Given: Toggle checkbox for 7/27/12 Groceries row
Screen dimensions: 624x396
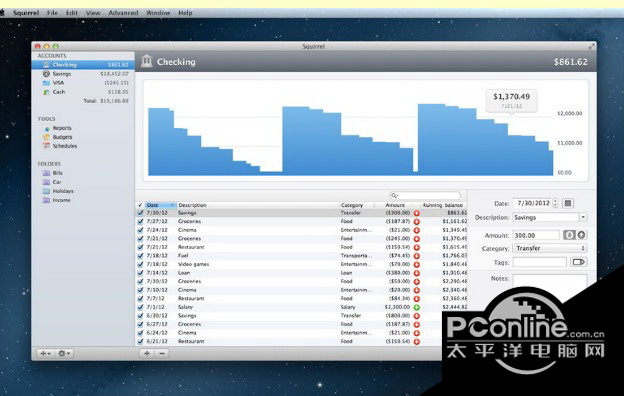Looking at the screenshot, I should pyautogui.click(x=140, y=221).
